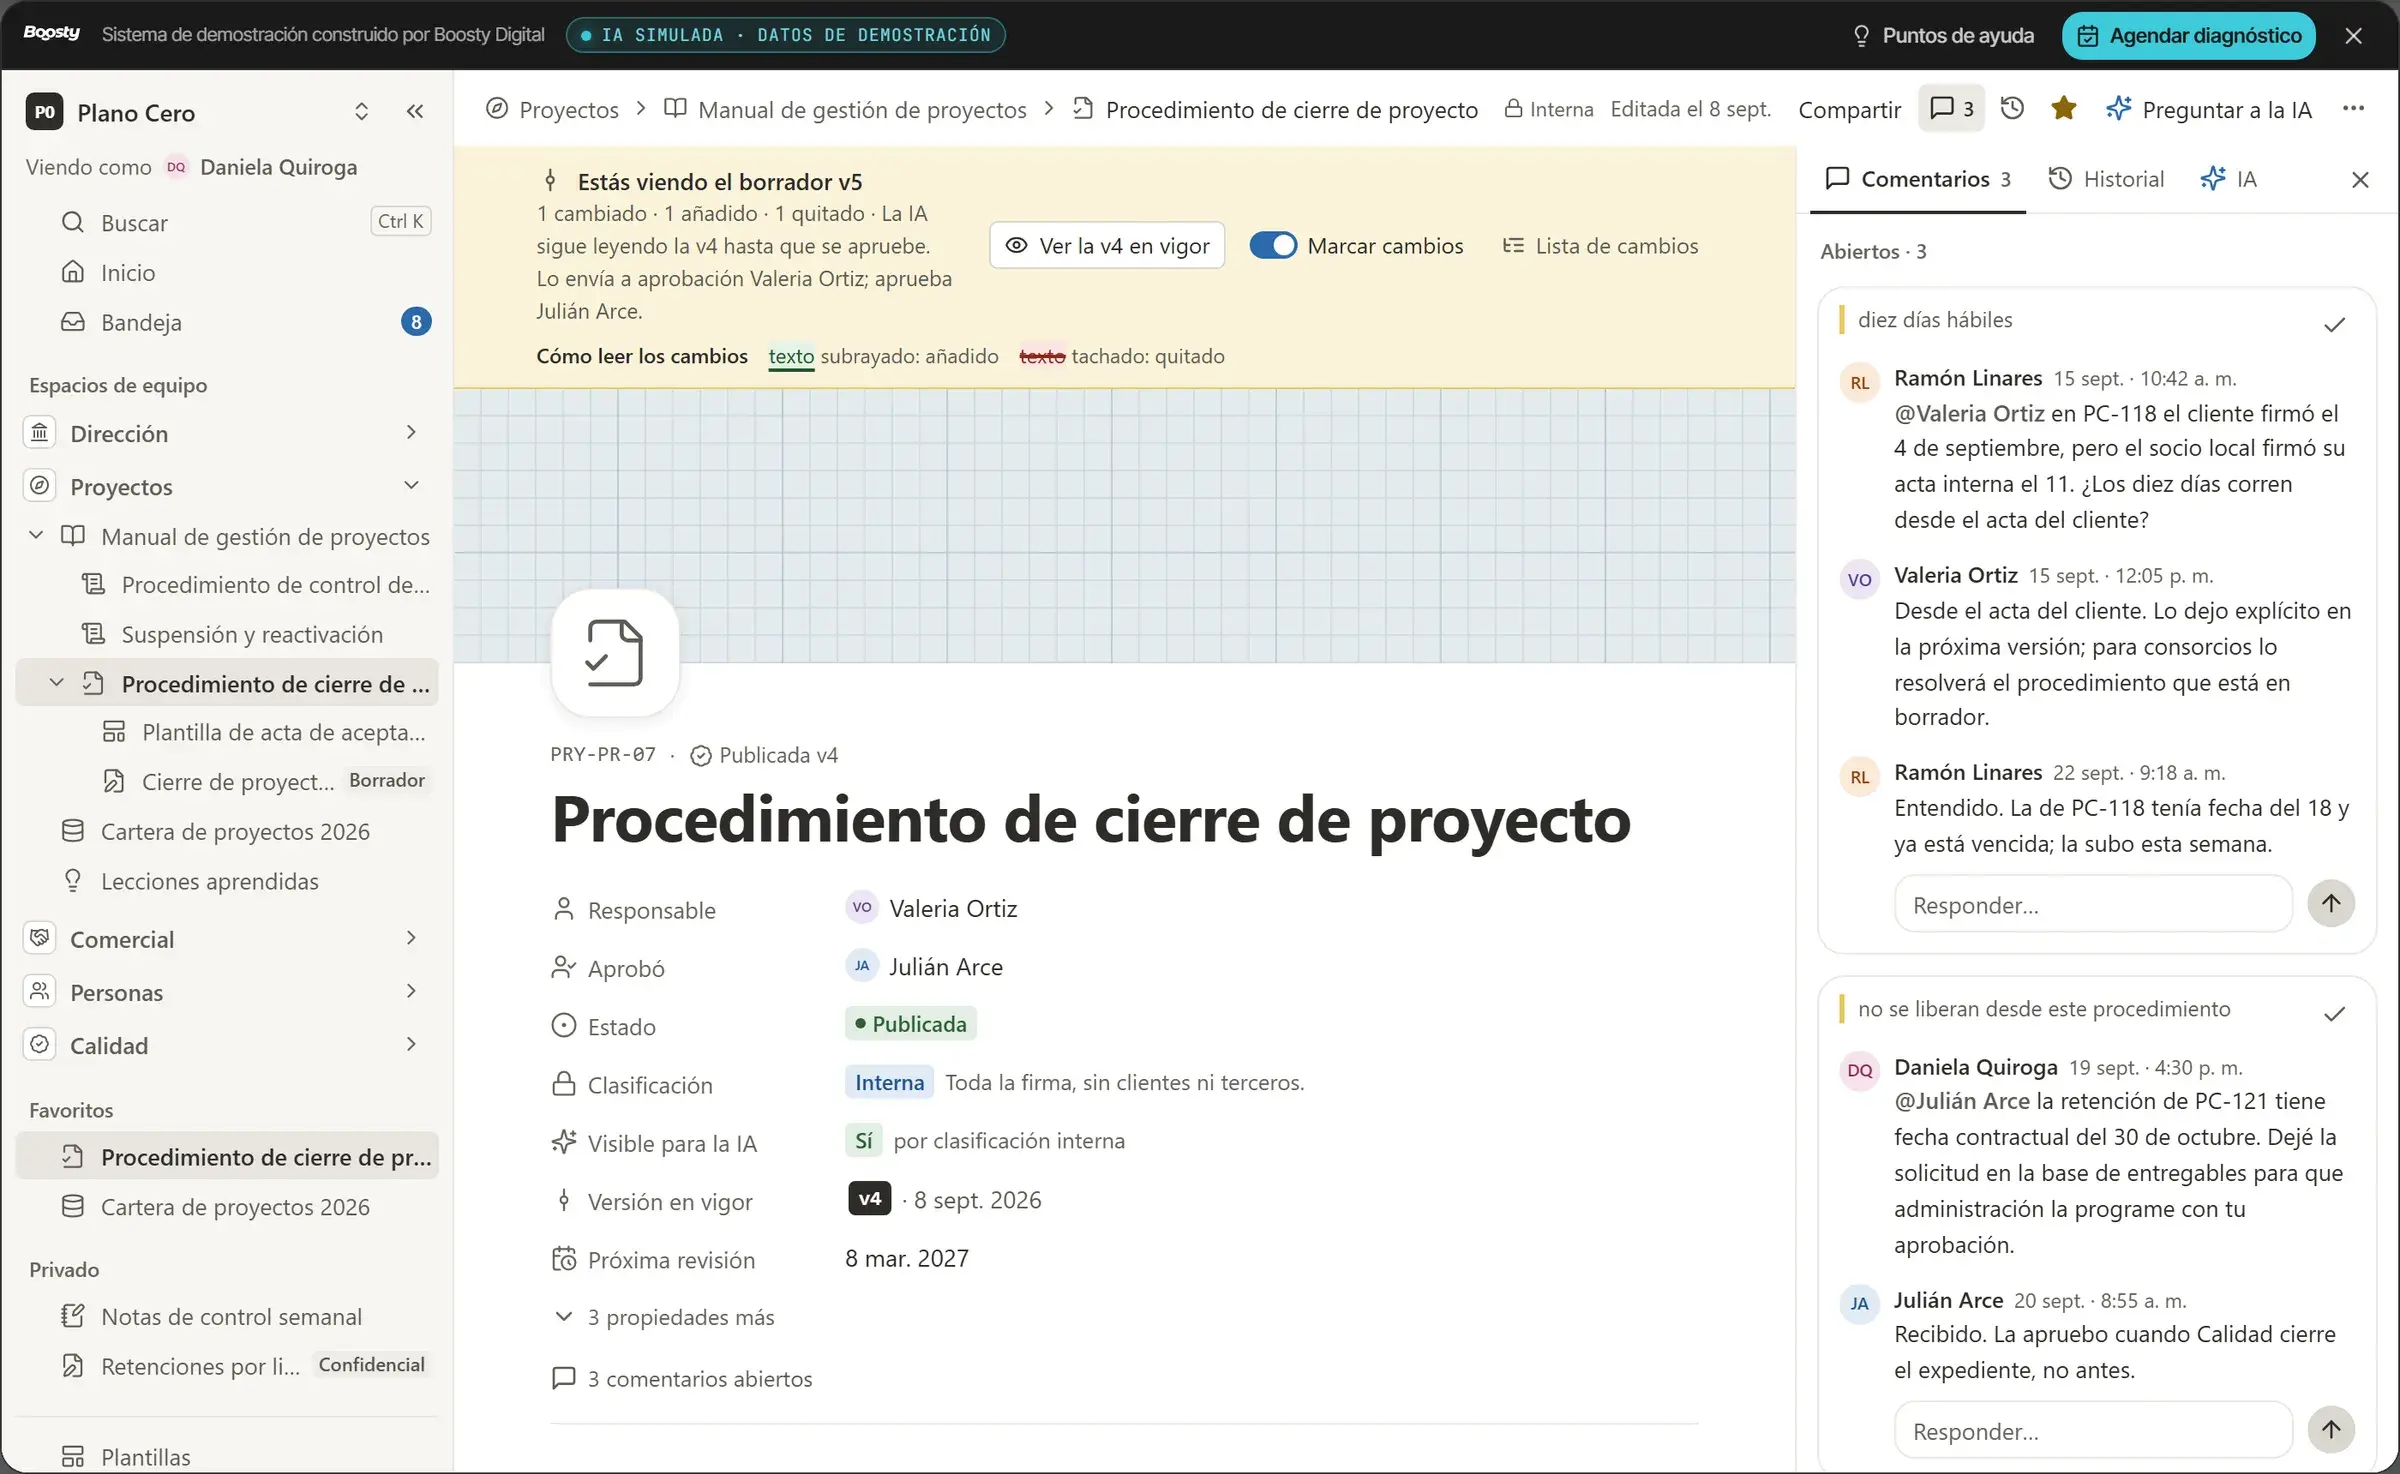
Task: Send reply in Daniela Quiroga comment thread
Action: point(2331,1429)
